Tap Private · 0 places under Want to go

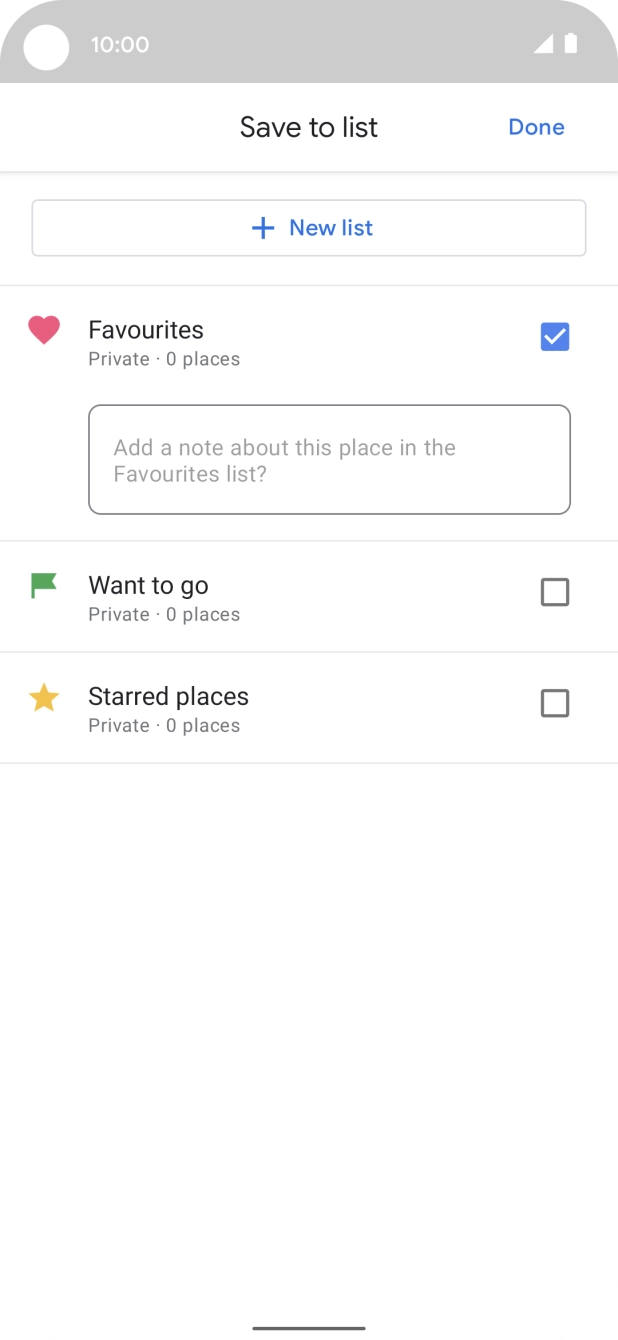164,614
